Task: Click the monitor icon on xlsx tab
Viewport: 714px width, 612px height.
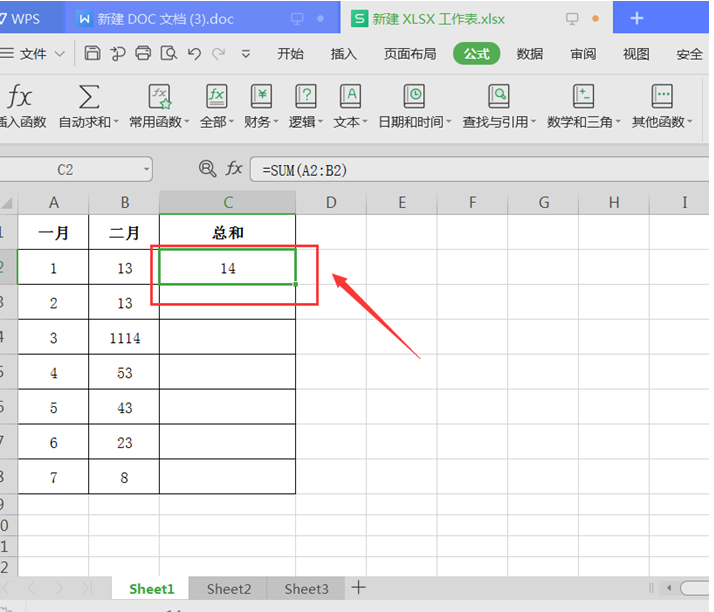Action: pos(572,19)
